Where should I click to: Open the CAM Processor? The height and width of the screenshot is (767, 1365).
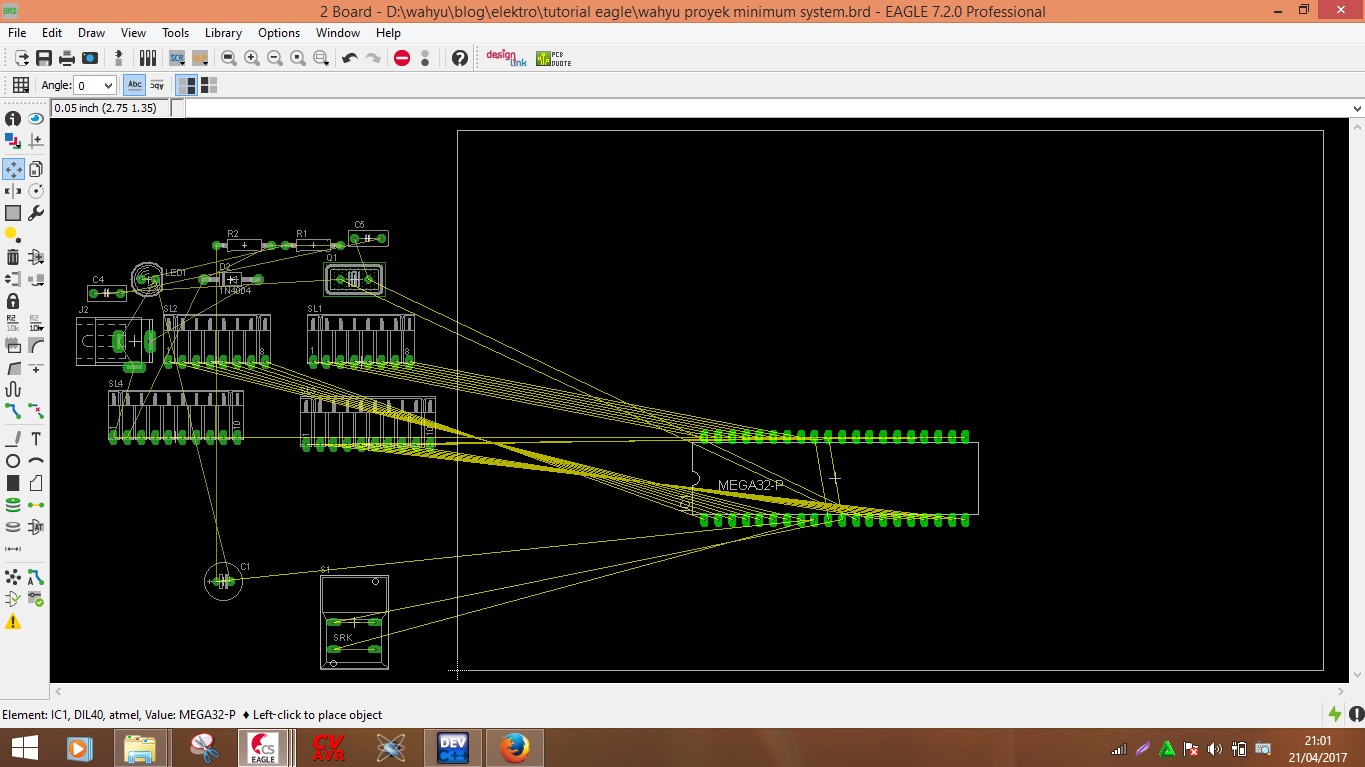click(x=90, y=58)
